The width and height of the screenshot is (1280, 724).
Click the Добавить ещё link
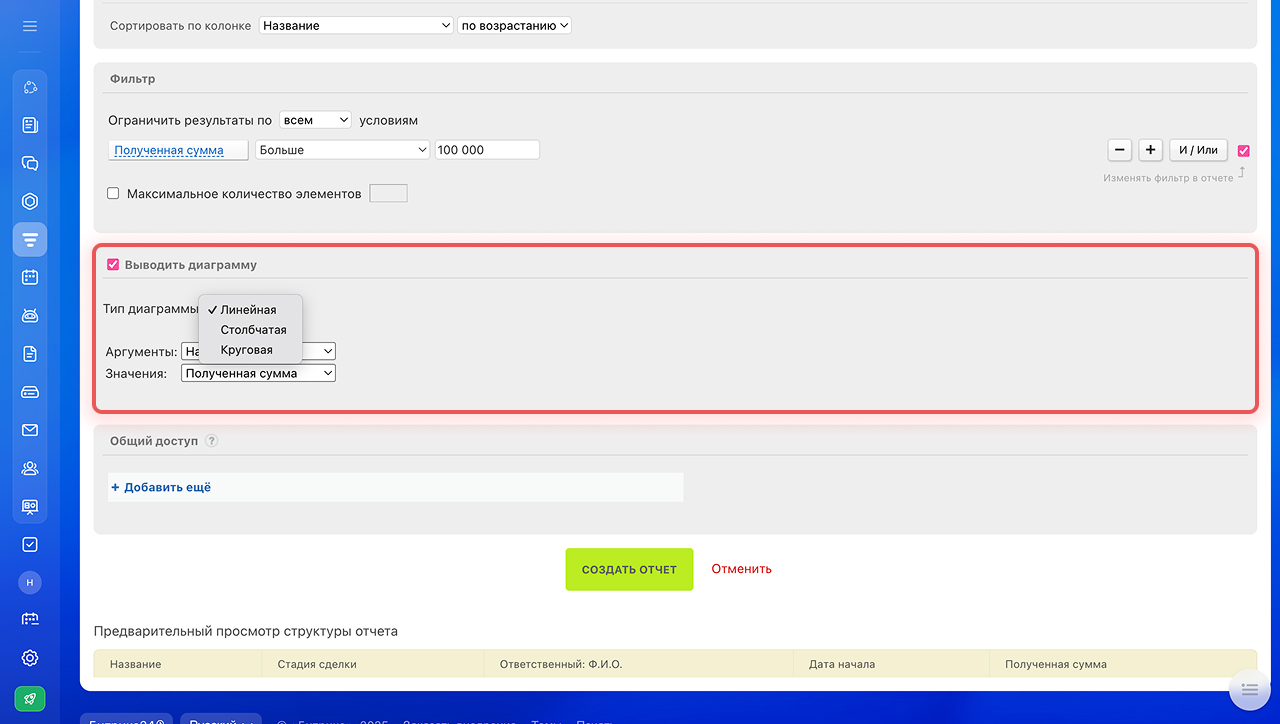[161, 487]
